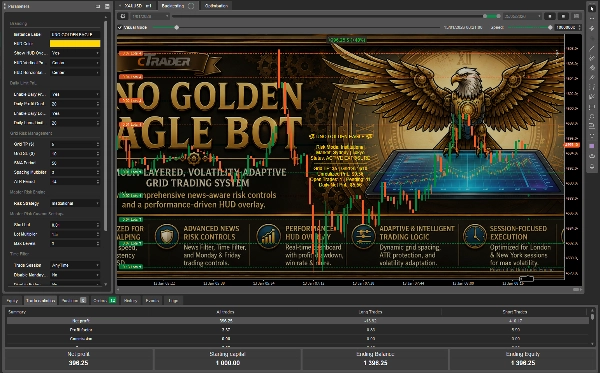Click the Grid TP stepper arrows
The width and height of the screenshot is (600, 373).
tap(98, 144)
